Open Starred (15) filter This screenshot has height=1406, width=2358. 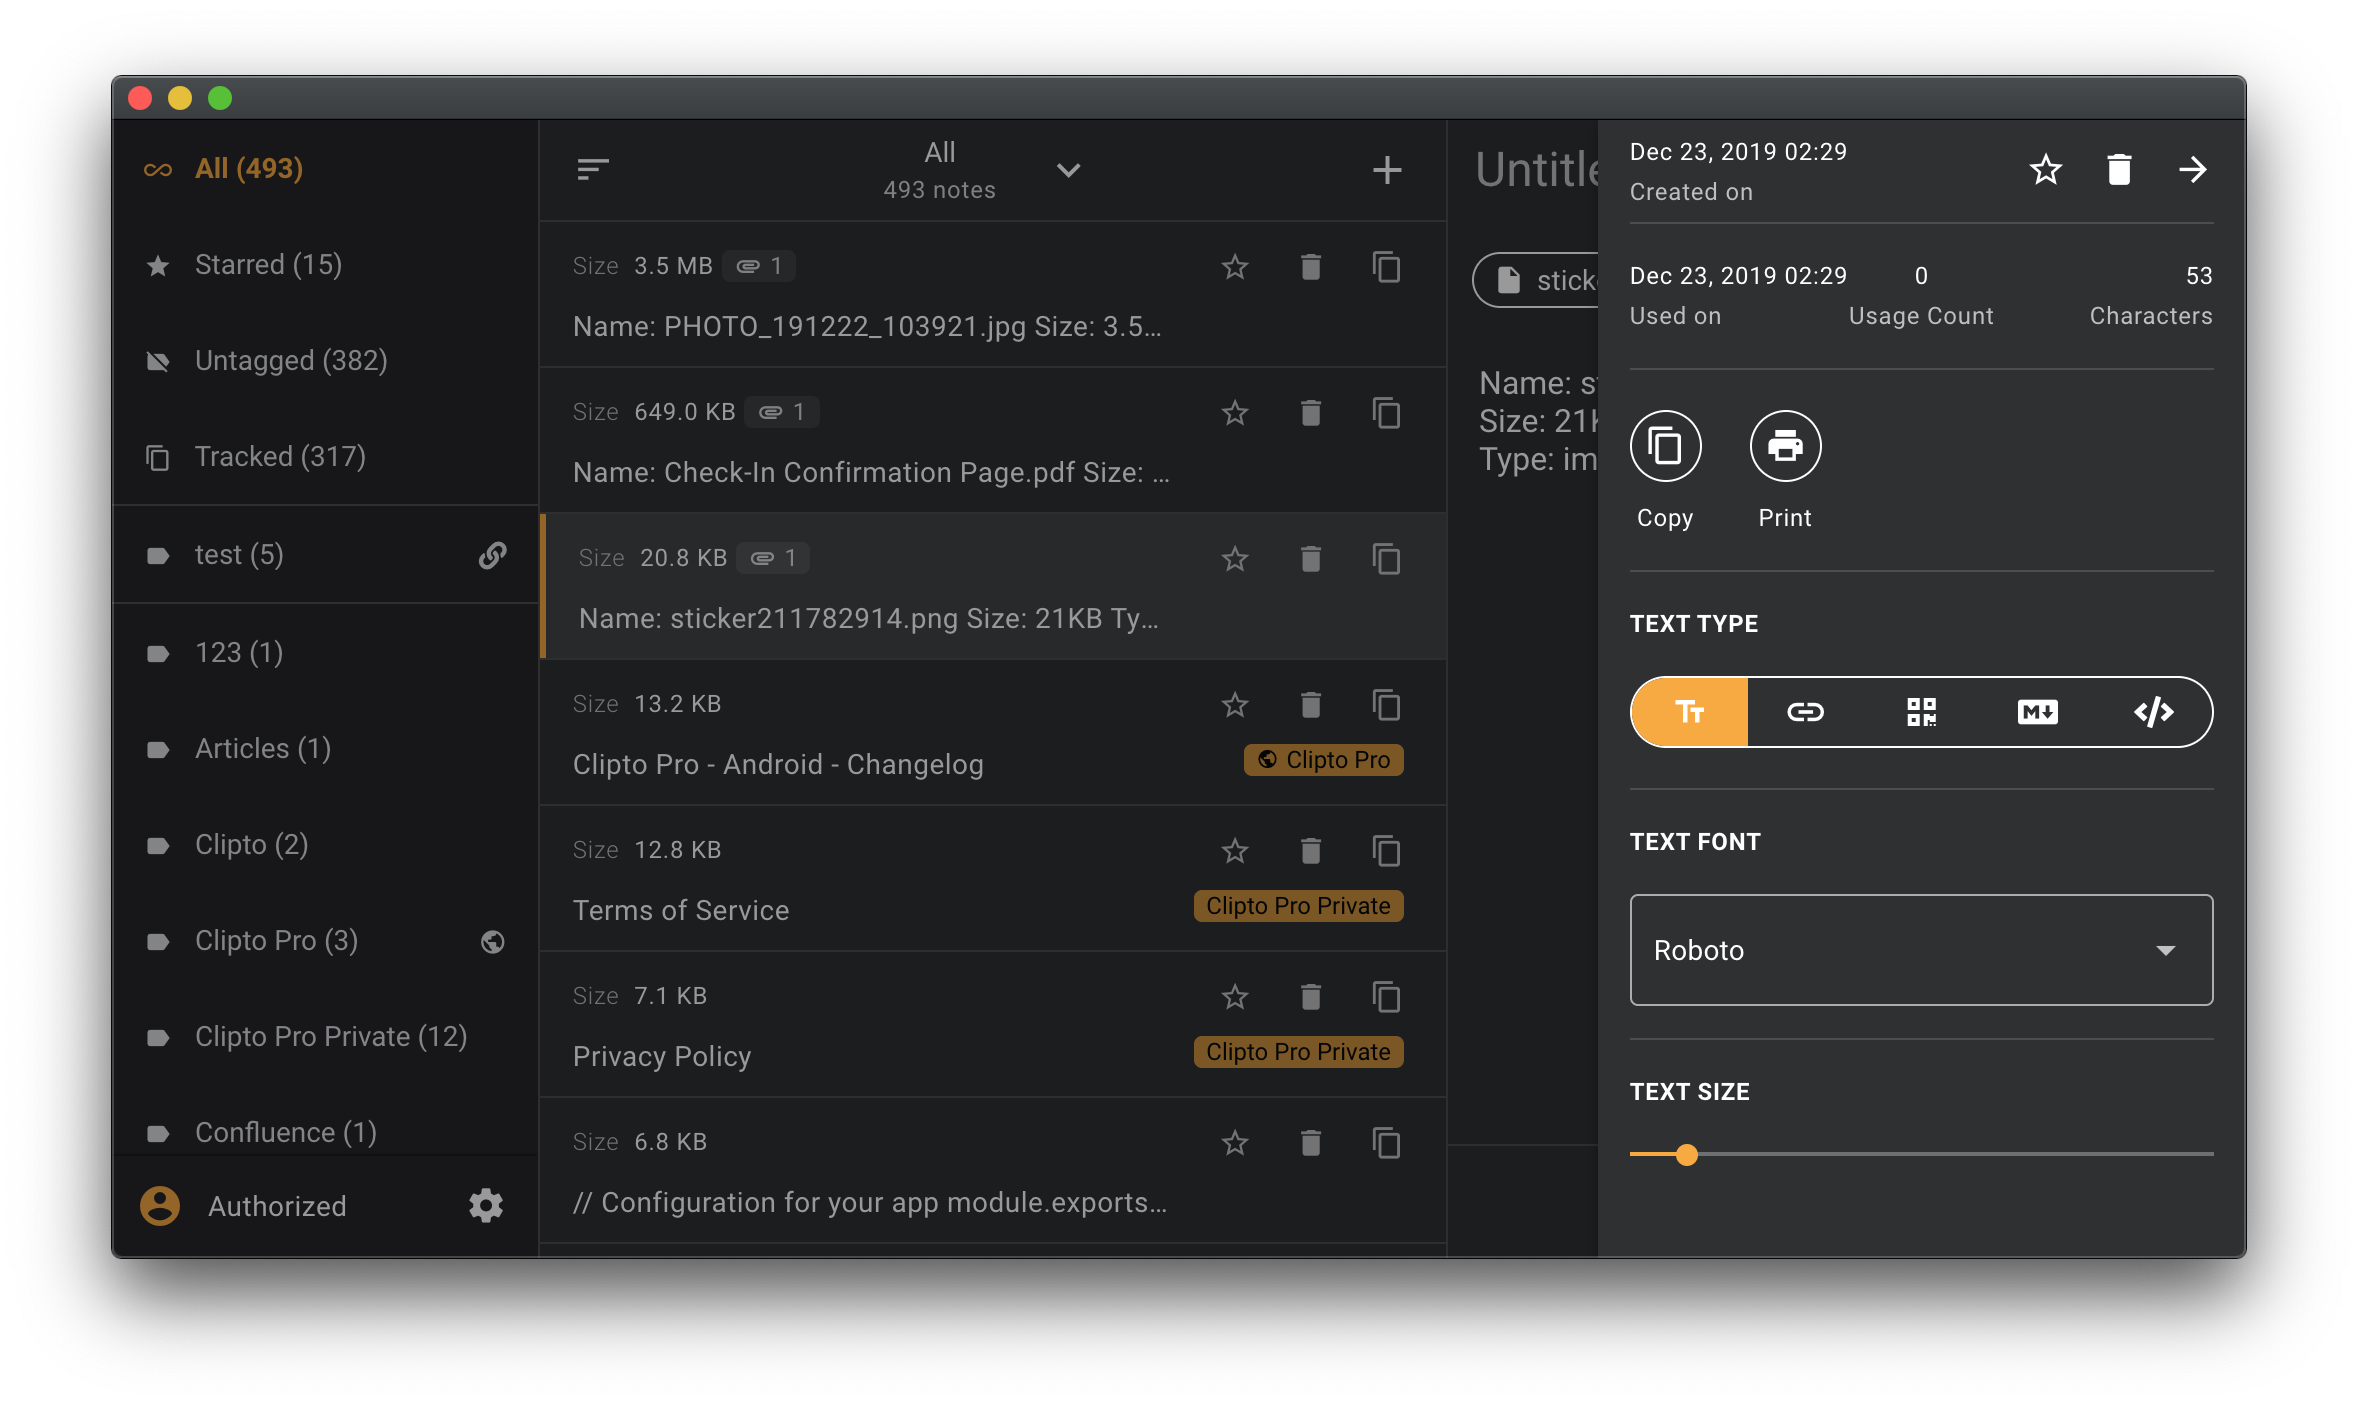click(268, 265)
